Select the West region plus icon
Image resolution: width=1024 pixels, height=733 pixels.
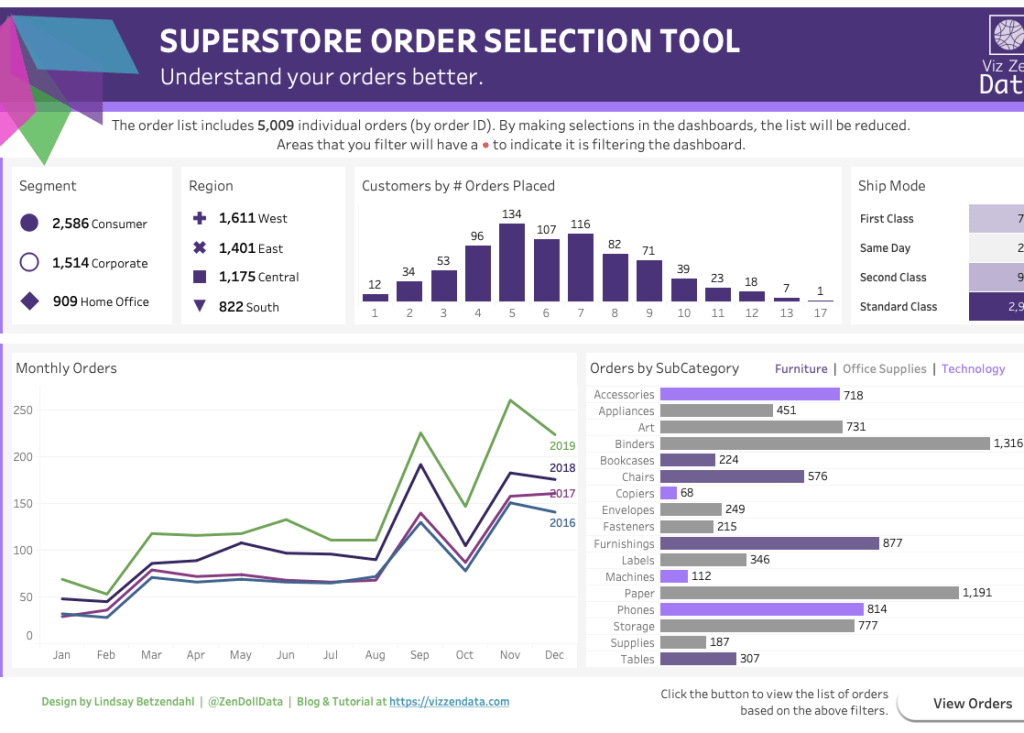tap(200, 218)
